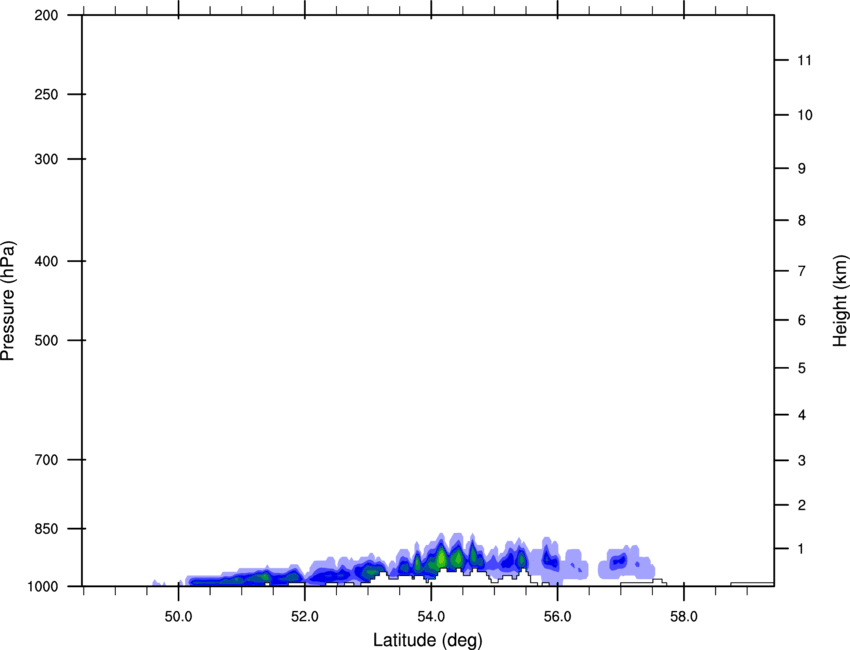Click the 300 pressure tick label
Viewport: 850px width, 650px height.
click(46, 159)
